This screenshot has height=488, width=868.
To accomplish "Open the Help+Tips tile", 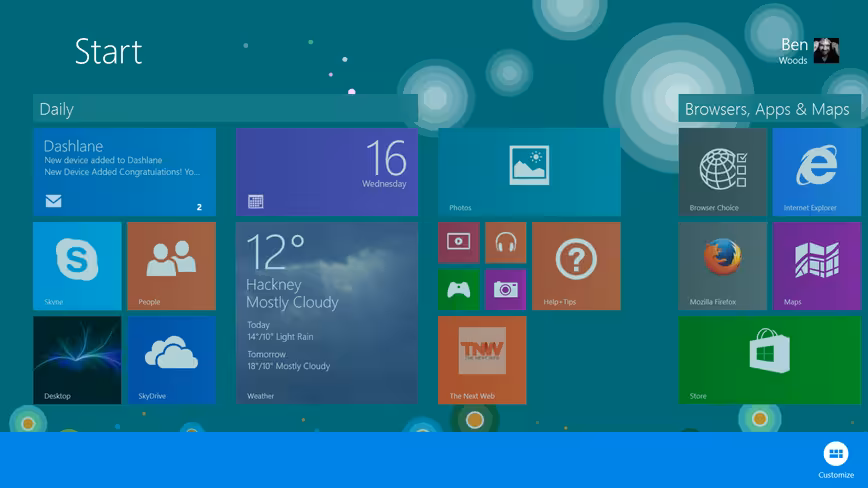I will tap(576, 266).
